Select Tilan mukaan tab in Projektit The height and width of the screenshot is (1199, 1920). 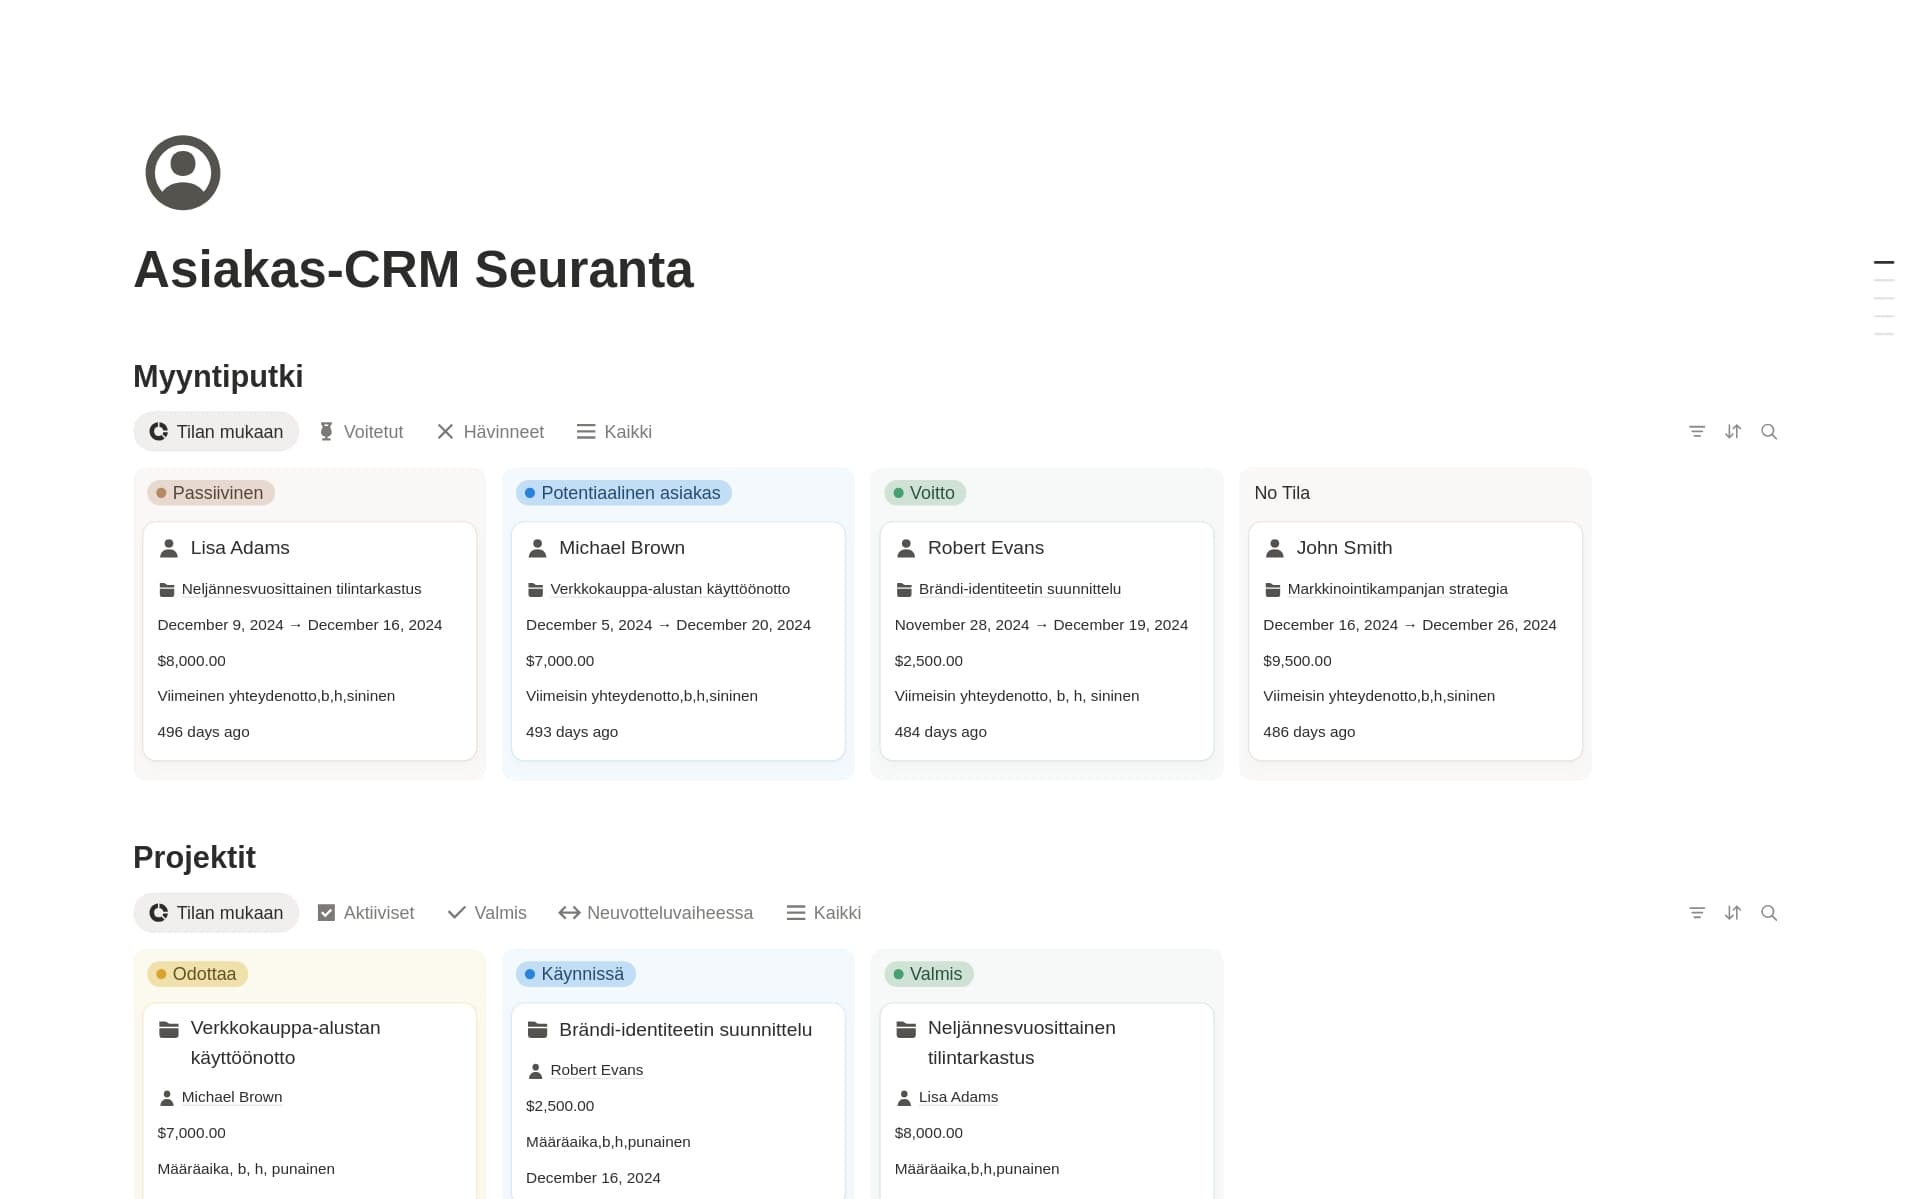click(216, 913)
